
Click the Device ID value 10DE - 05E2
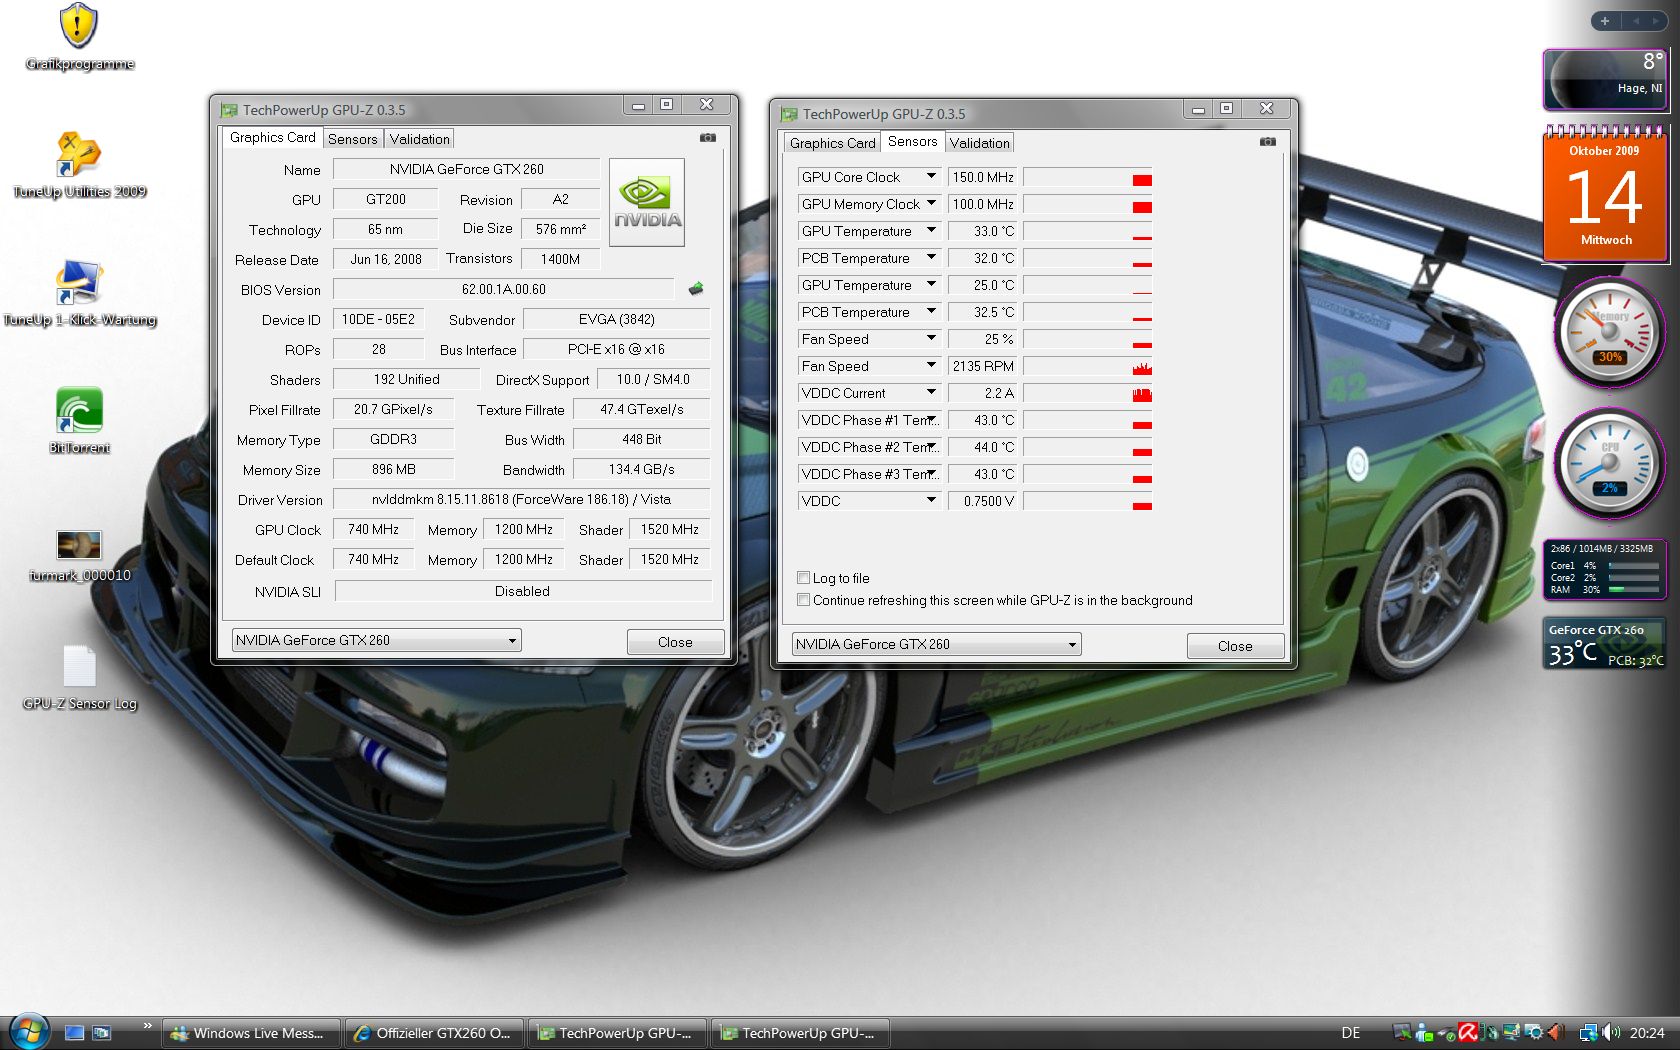(378, 319)
